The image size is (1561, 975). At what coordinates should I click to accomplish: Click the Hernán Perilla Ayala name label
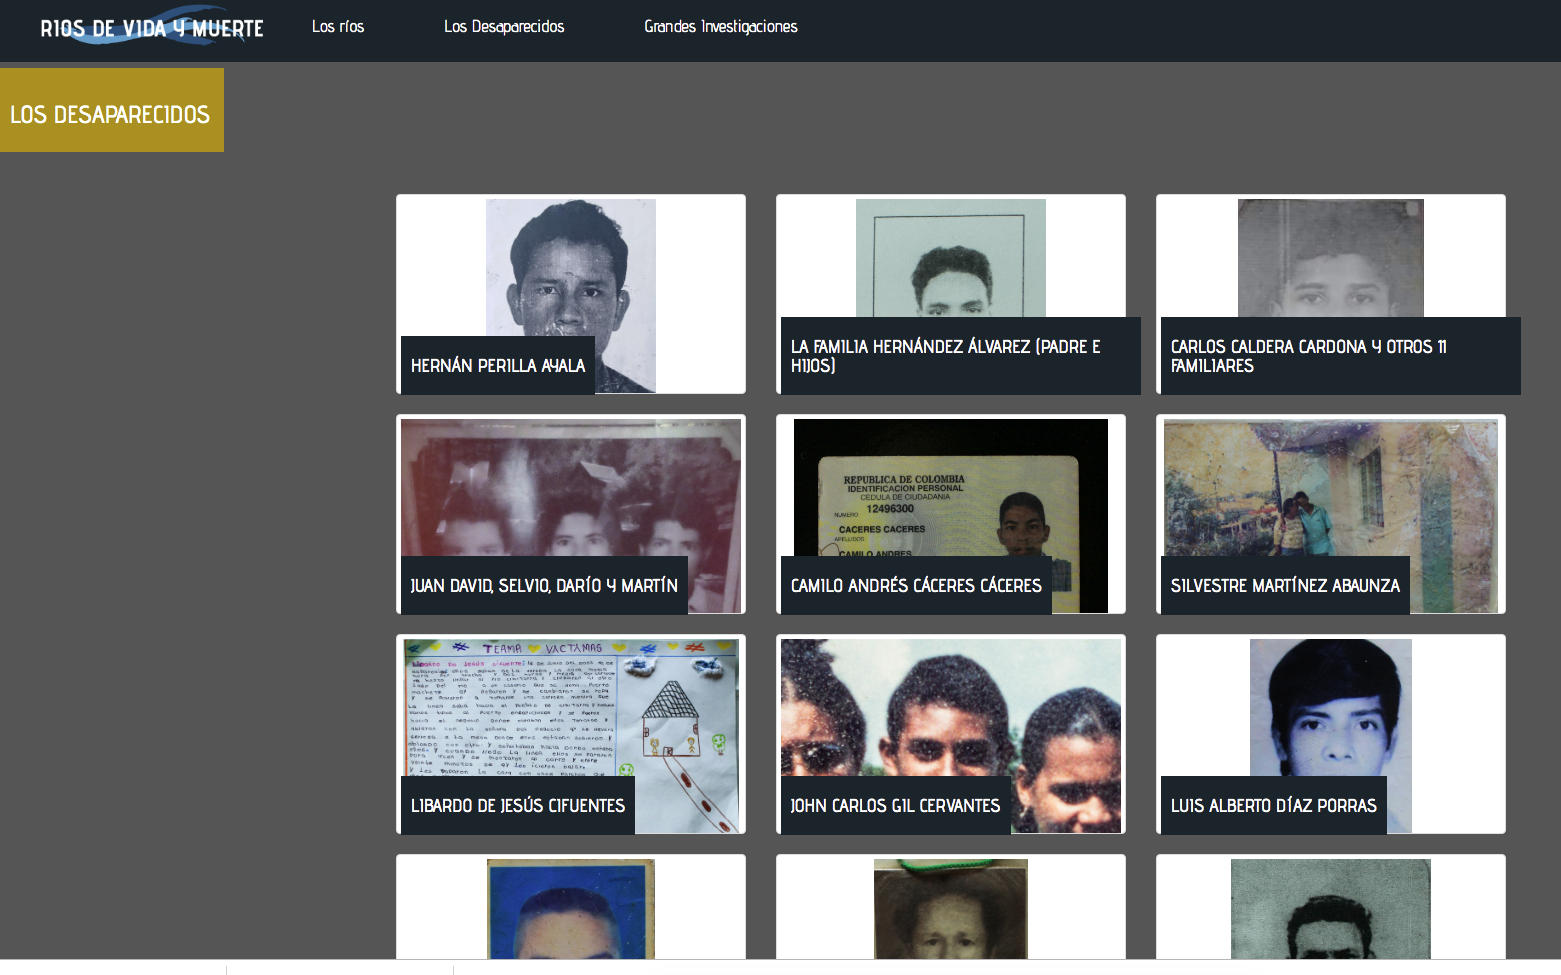498,365
